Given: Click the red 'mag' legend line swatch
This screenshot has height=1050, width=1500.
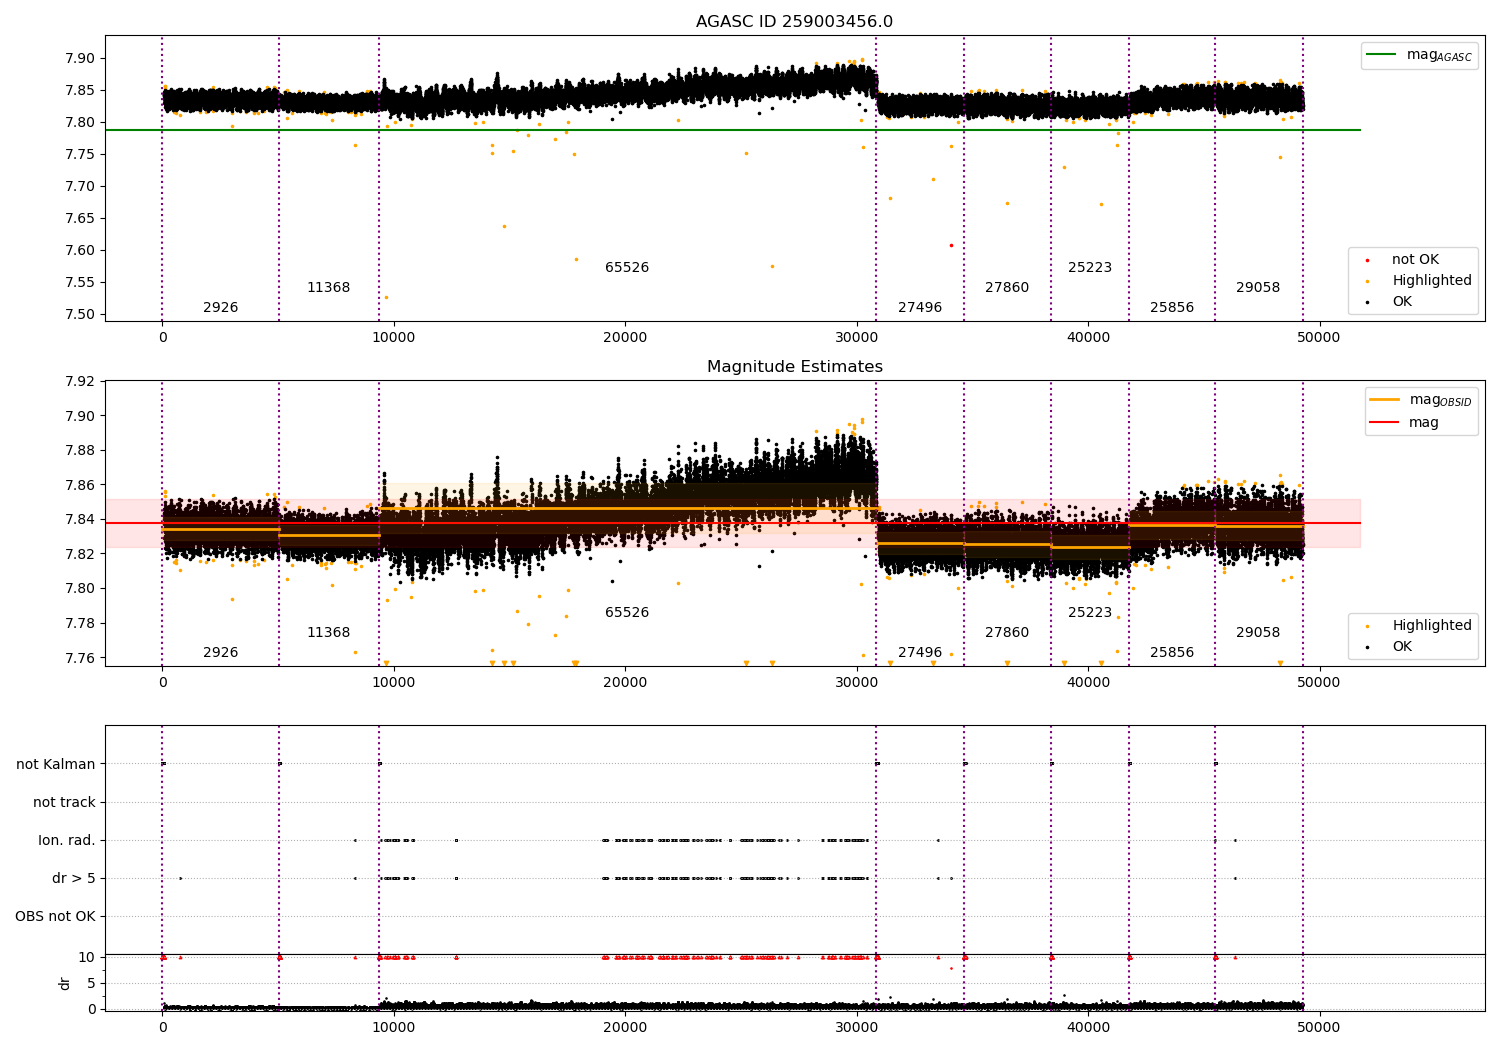Looking at the screenshot, I should click(x=1385, y=422).
